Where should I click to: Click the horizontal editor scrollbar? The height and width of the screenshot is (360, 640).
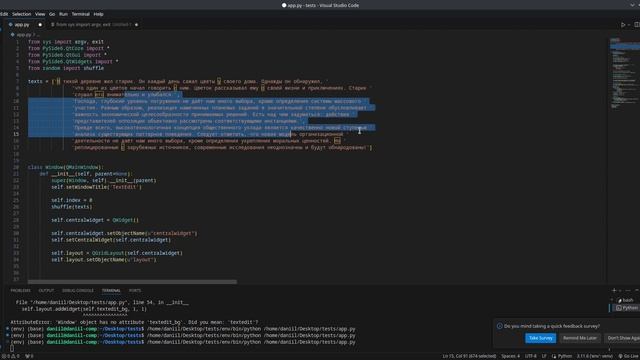pyautogui.click(x=132, y=282)
